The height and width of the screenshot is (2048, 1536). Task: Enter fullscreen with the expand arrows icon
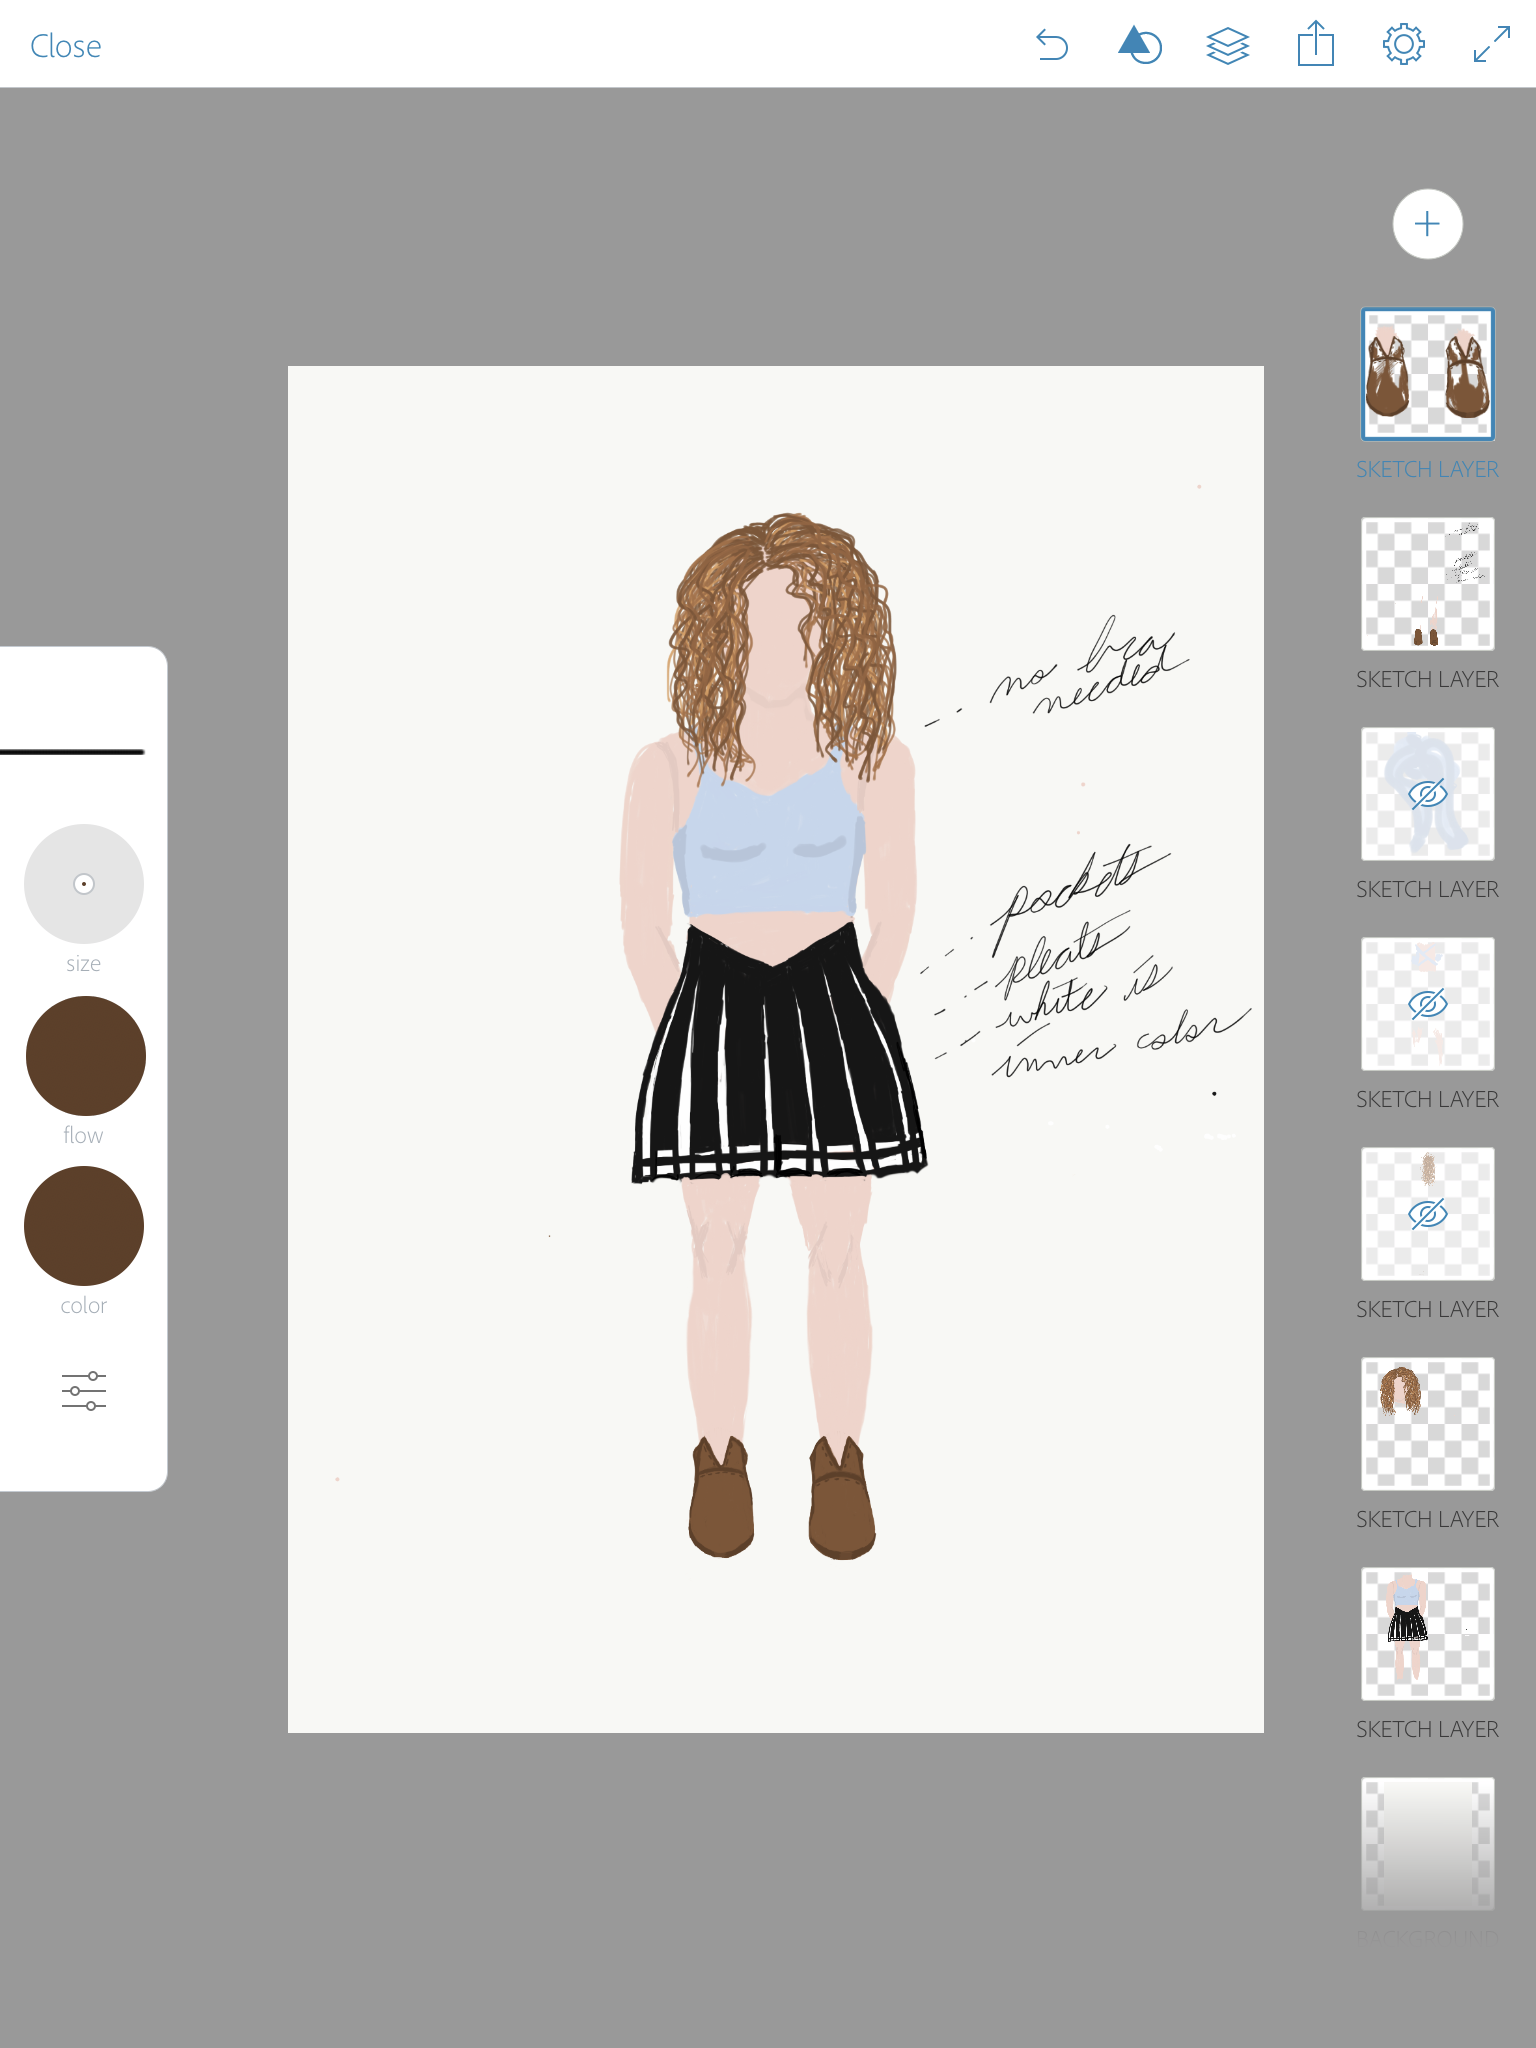1491,45
